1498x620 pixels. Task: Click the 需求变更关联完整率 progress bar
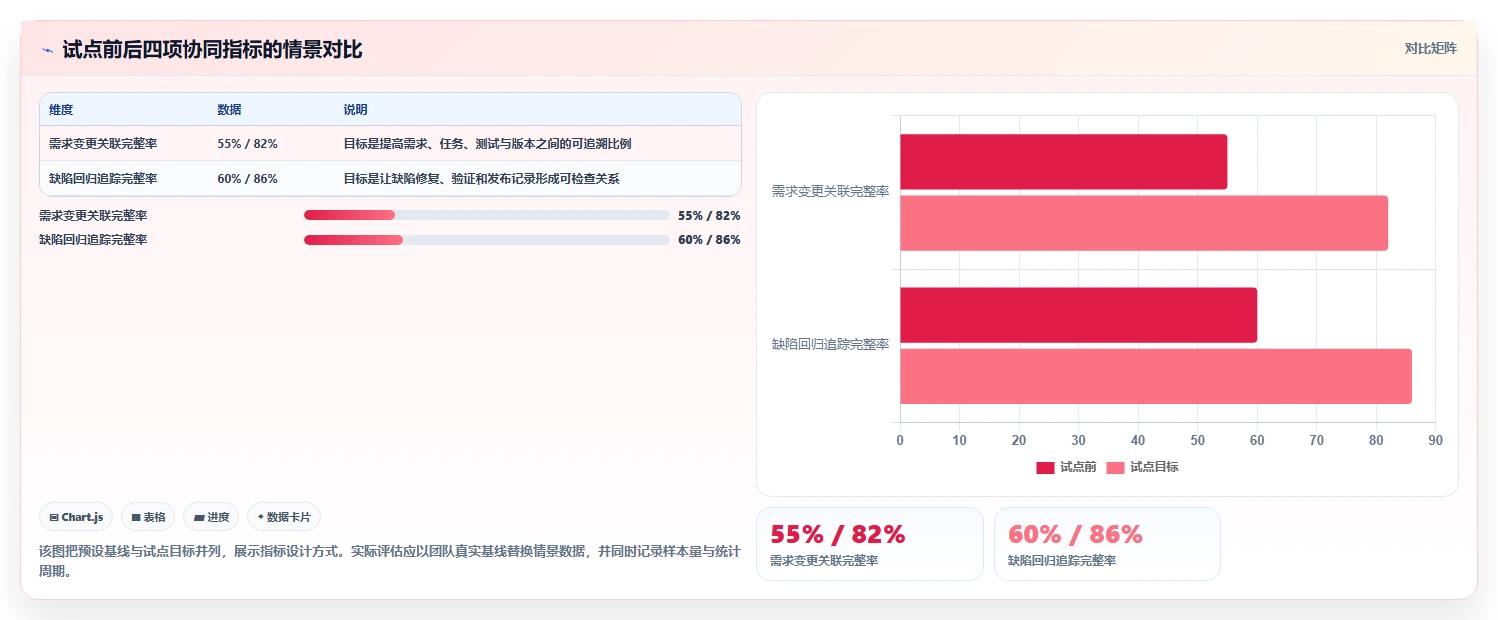[x=487, y=215]
